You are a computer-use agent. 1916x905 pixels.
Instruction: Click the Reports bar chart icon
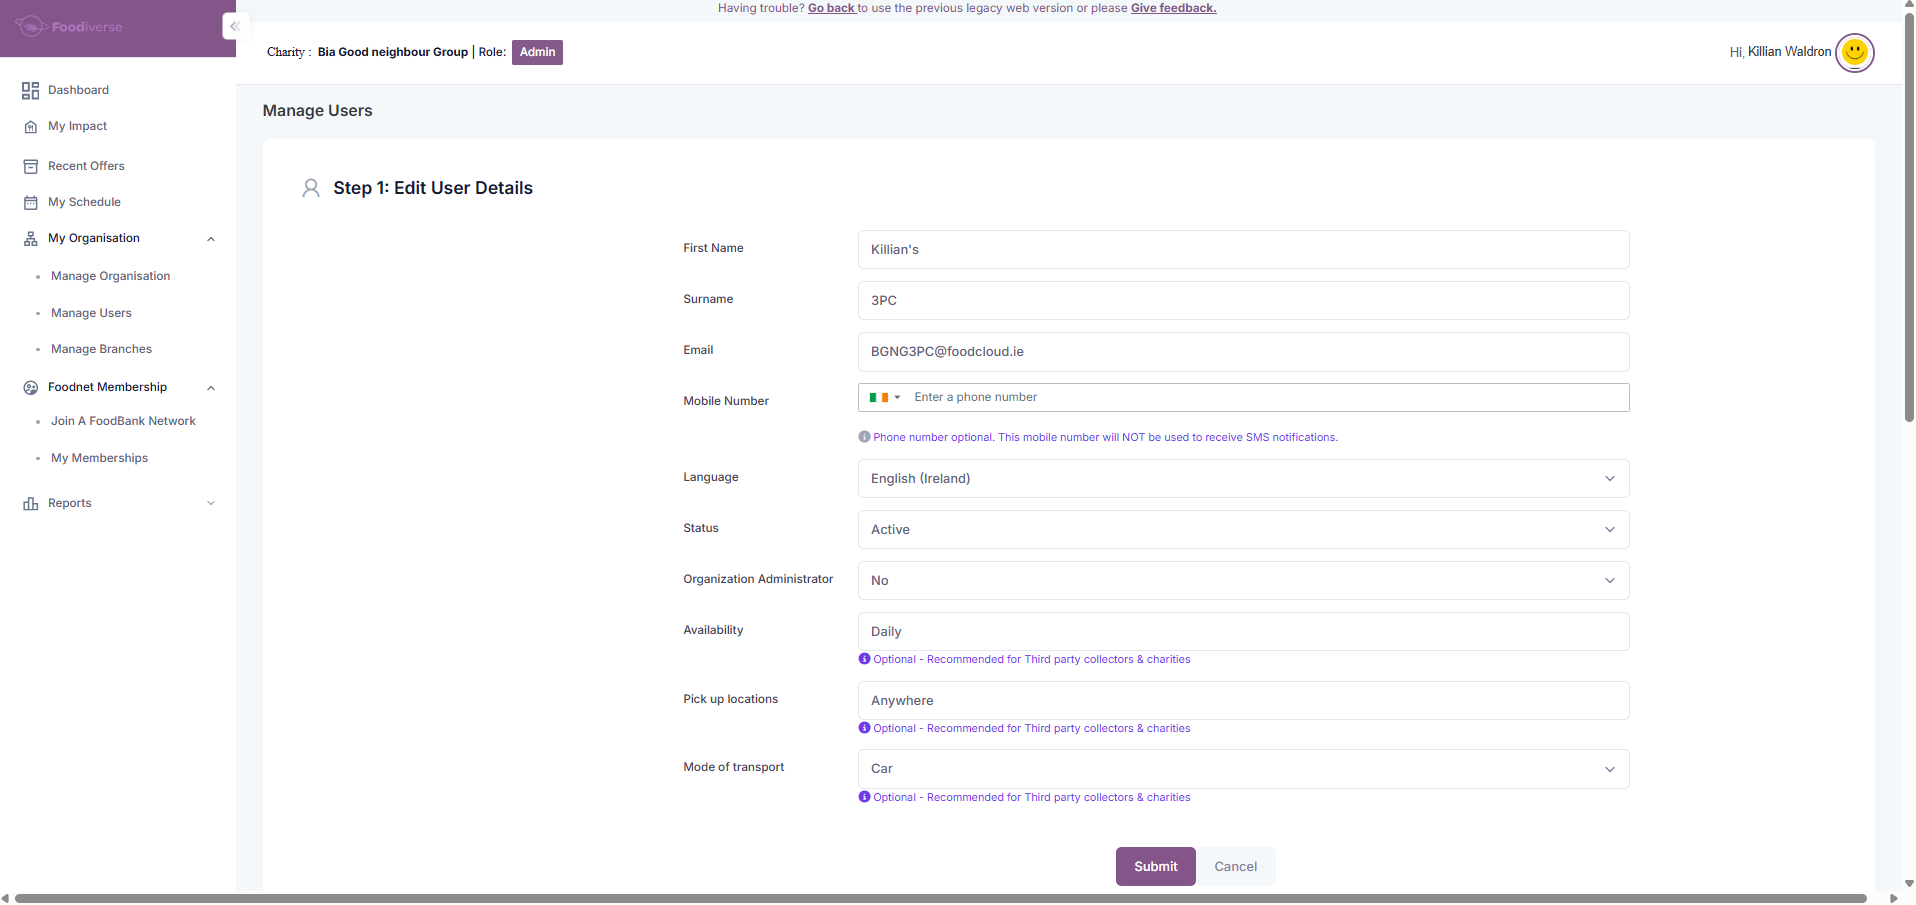(30, 504)
